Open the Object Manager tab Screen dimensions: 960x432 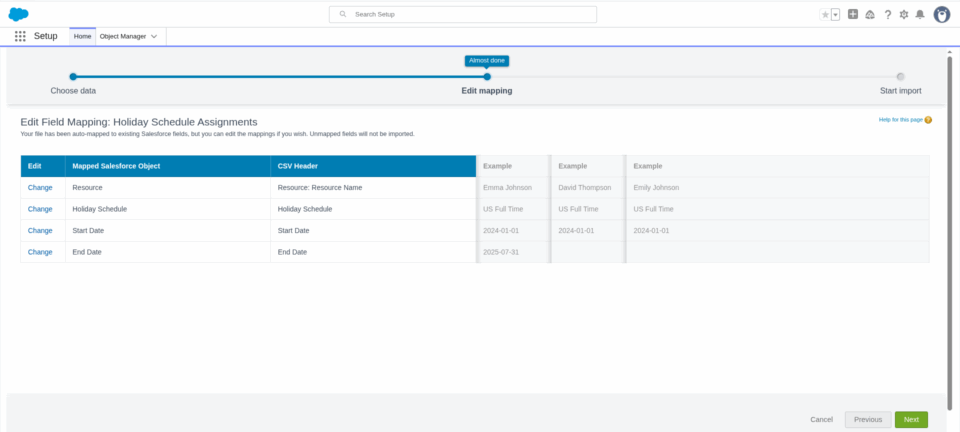point(122,36)
